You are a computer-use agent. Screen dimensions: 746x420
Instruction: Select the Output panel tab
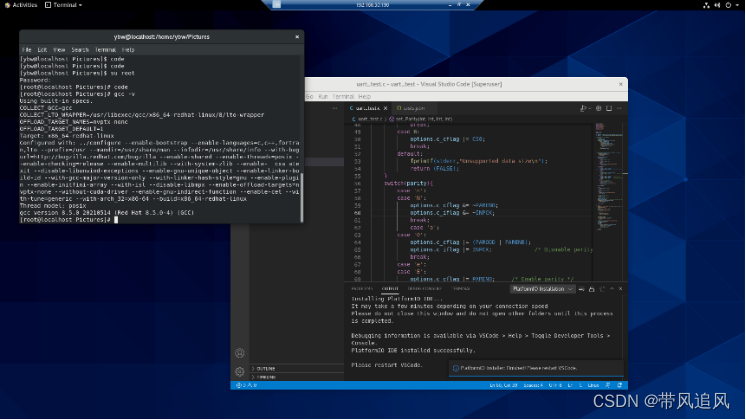tap(390, 289)
